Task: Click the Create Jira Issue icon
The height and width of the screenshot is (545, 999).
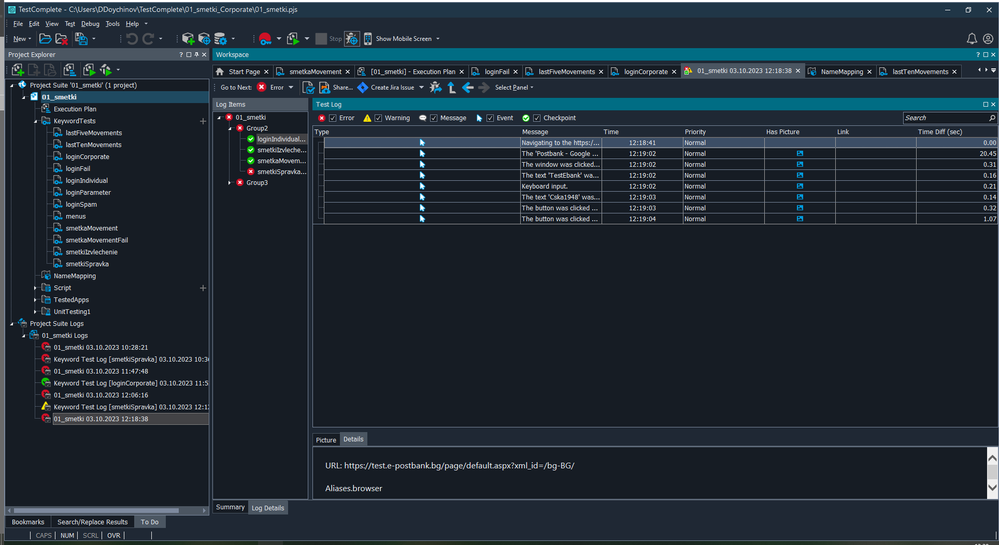Action: [x=362, y=88]
